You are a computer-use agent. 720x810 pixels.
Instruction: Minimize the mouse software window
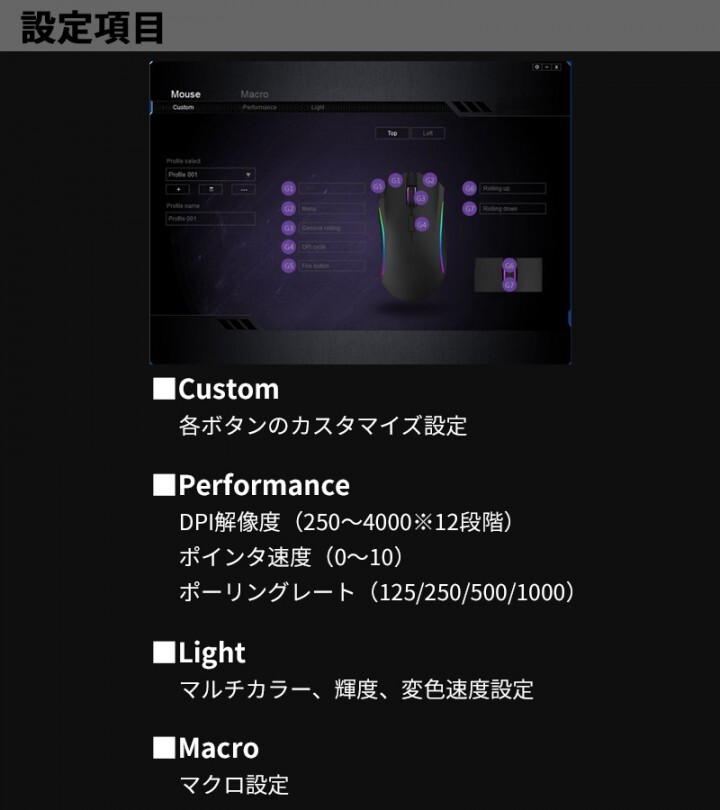coord(547,67)
